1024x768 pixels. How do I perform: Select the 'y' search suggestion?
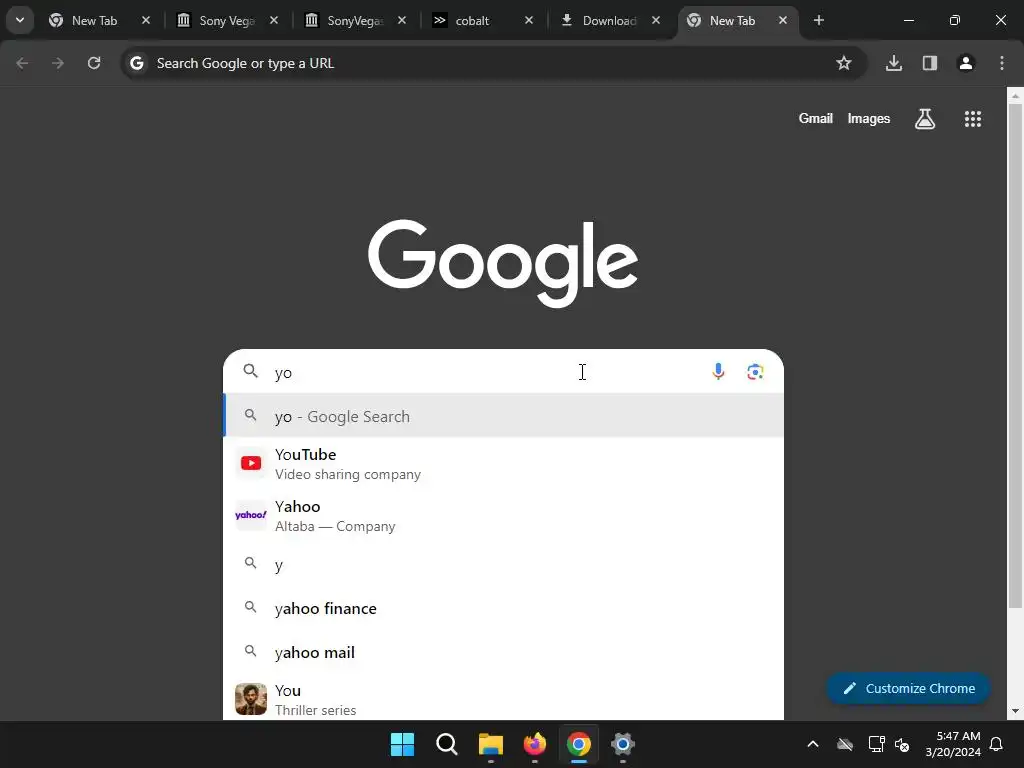(503, 564)
